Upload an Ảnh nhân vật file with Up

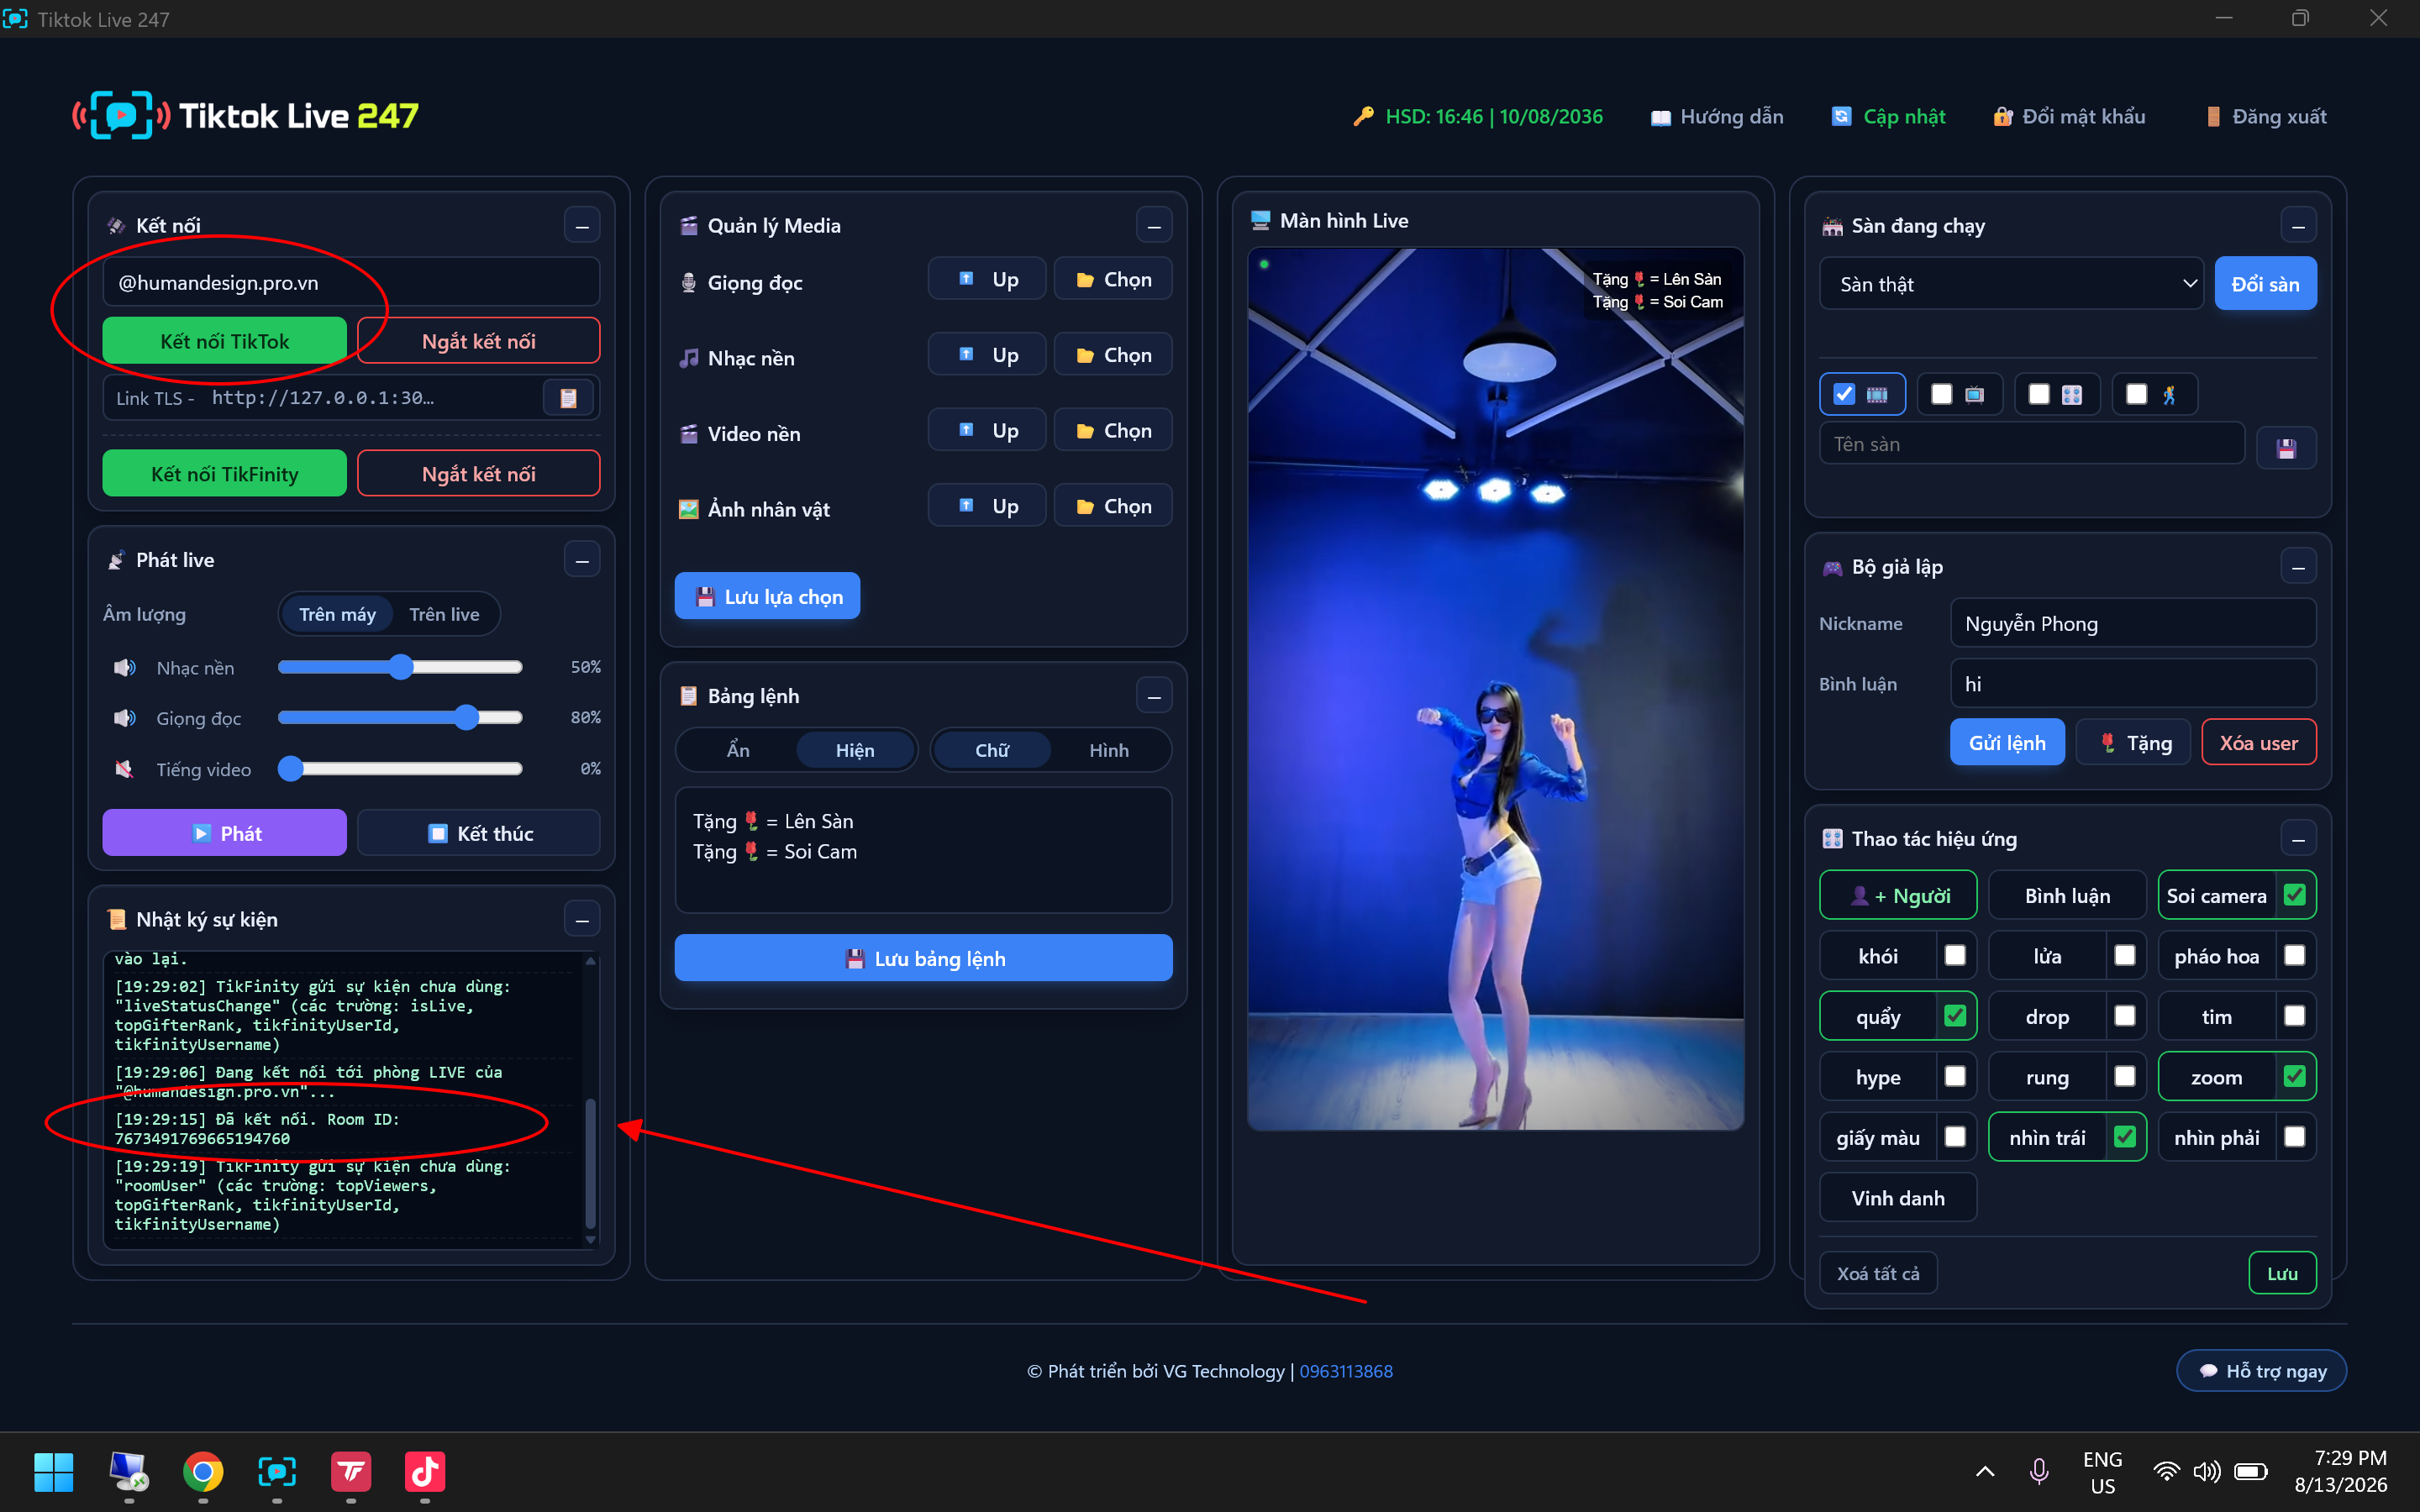[x=987, y=506]
